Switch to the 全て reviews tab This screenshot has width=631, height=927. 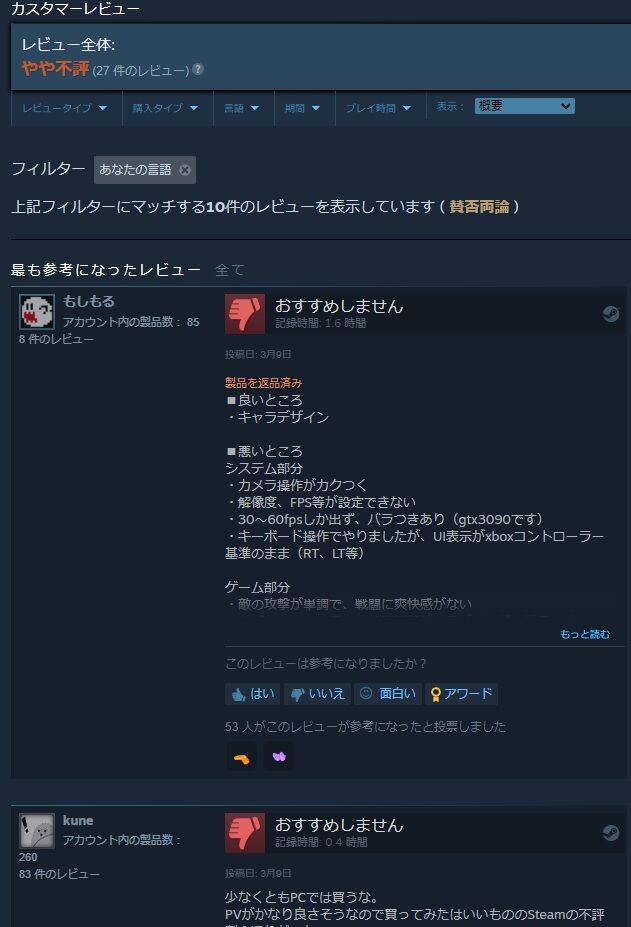pyautogui.click(x=229, y=270)
